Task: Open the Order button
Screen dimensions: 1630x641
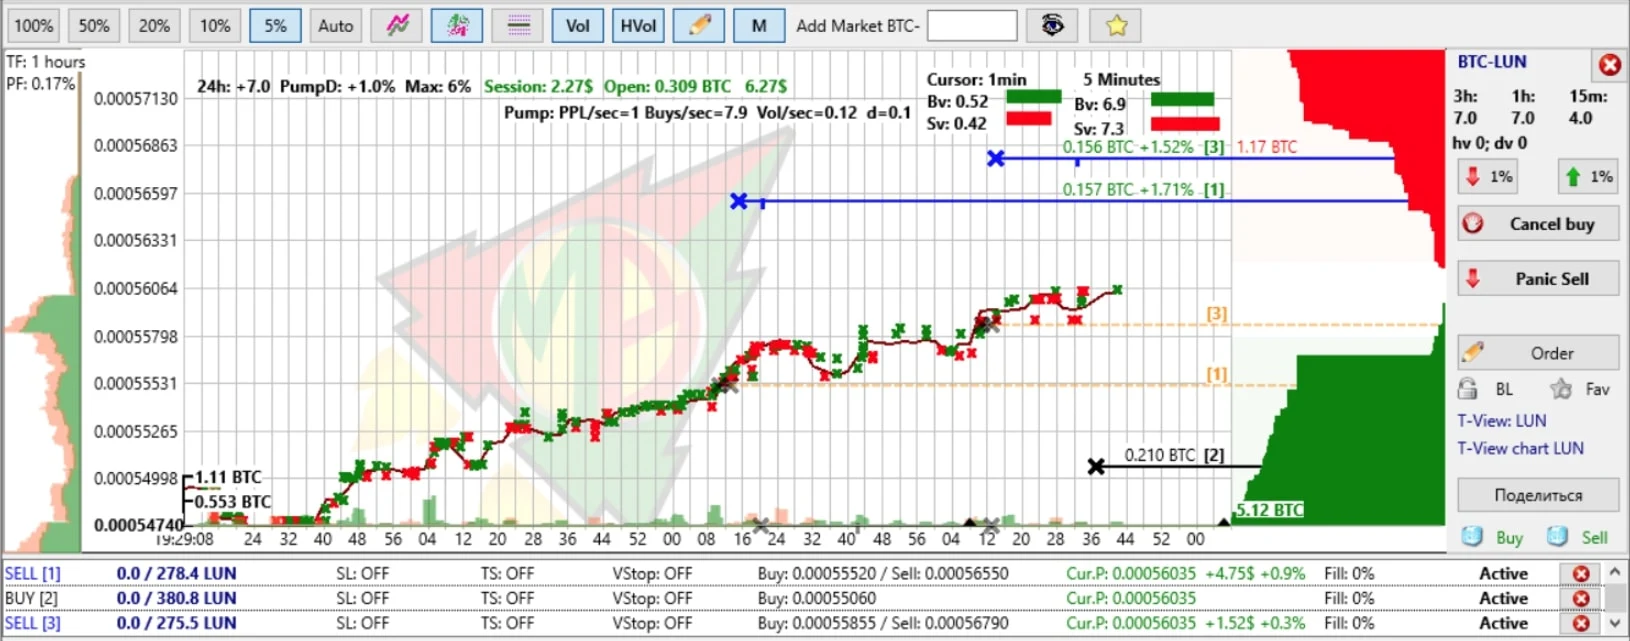Action: [1538, 353]
